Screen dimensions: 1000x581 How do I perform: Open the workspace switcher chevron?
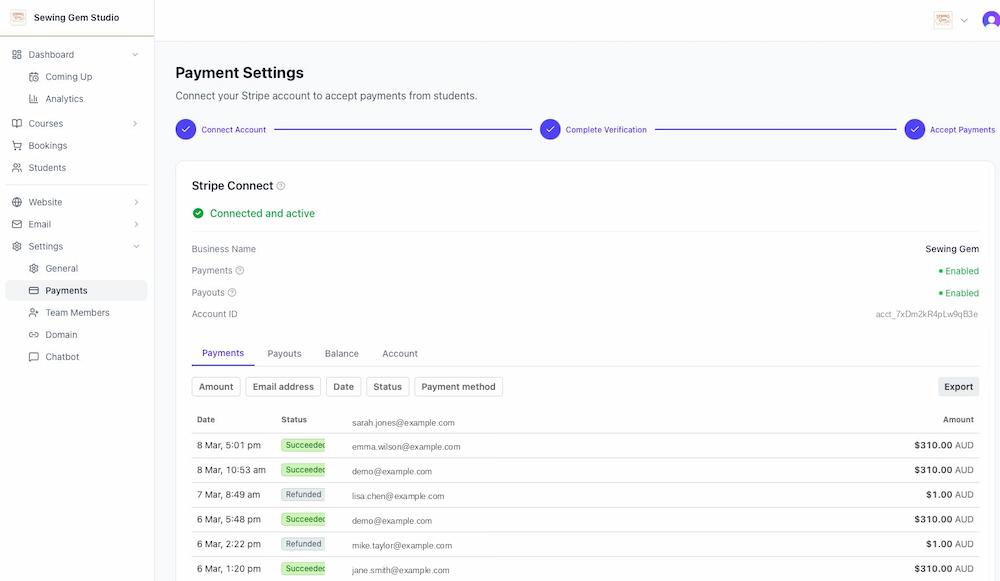[x=963, y=19]
